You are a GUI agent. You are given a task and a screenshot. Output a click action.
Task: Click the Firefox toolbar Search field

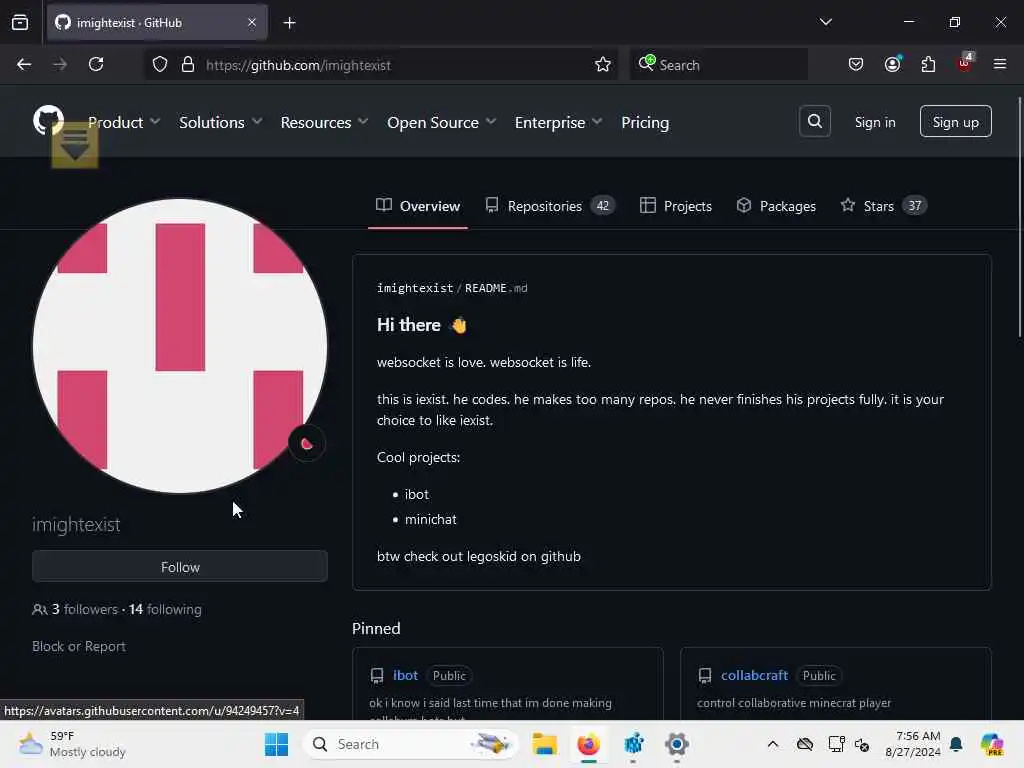tap(718, 65)
